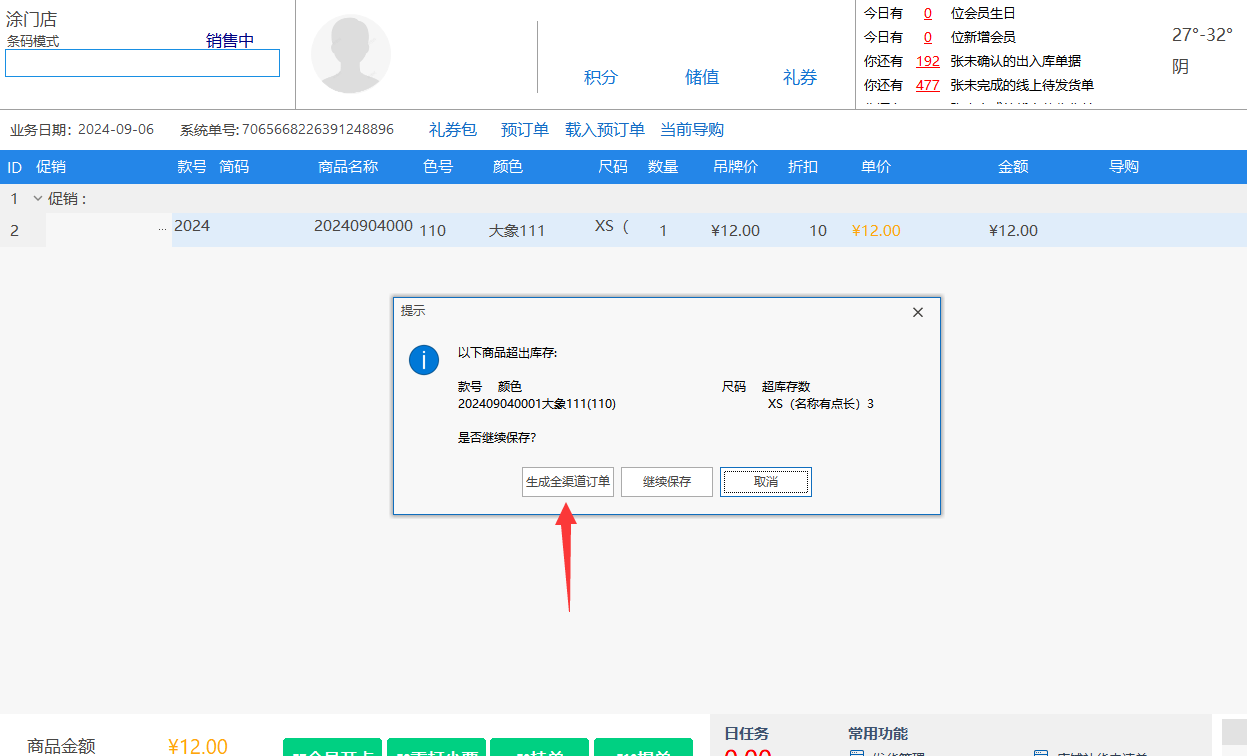Click the 常用功能 heading

click(x=878, y=734)
